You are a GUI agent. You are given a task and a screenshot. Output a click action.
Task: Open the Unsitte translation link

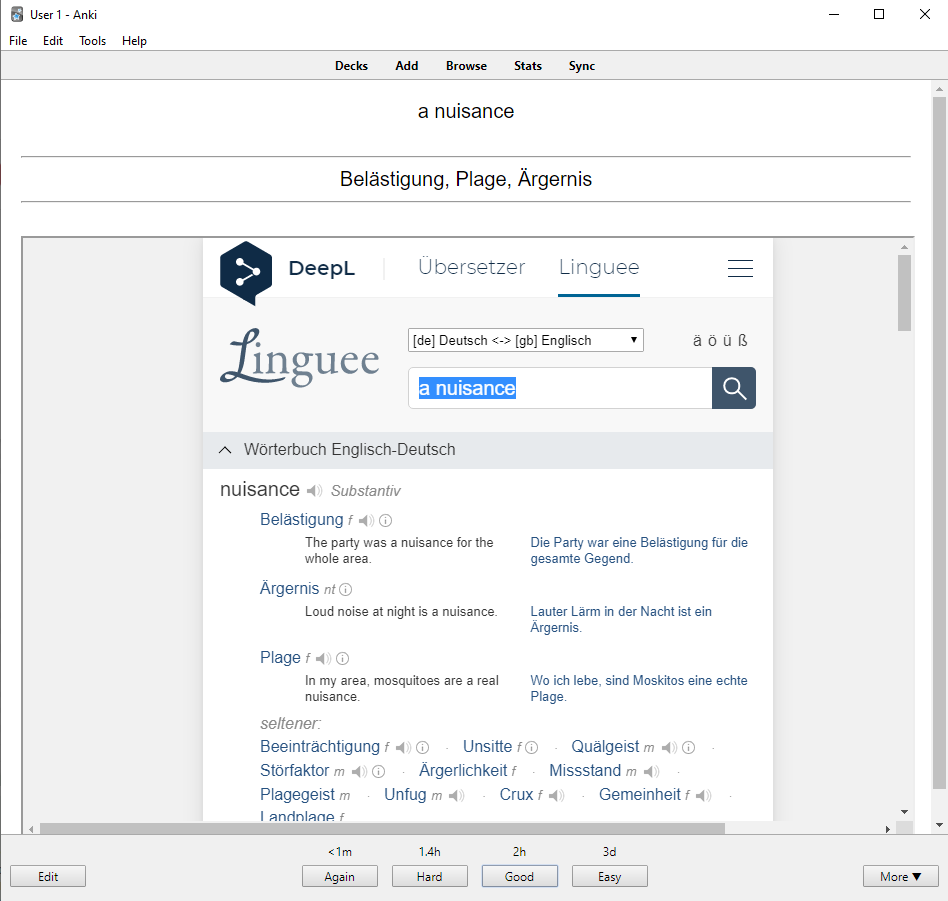(487, 747)
